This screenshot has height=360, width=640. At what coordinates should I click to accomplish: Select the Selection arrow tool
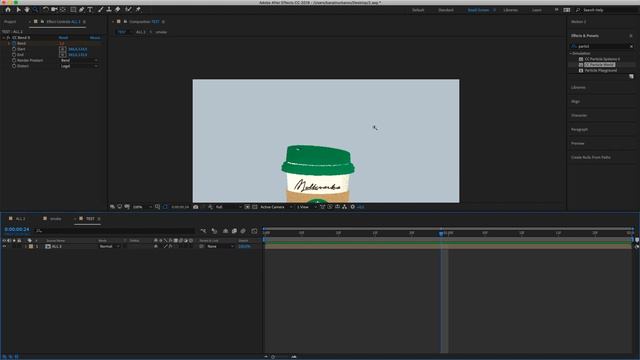tap(18, 9)
